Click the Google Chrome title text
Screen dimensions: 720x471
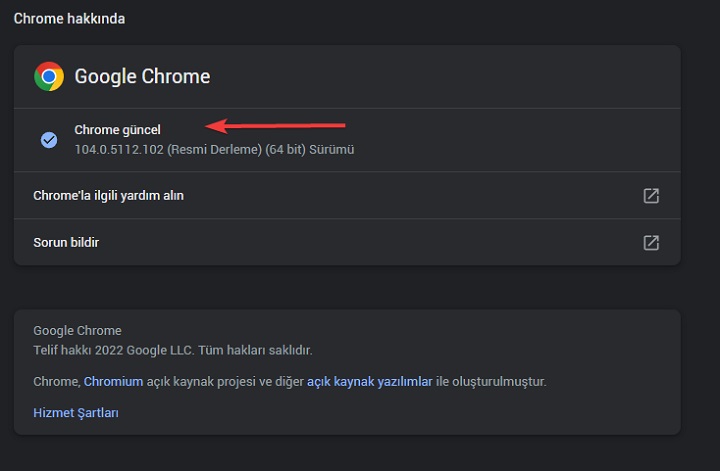(142, 76)
